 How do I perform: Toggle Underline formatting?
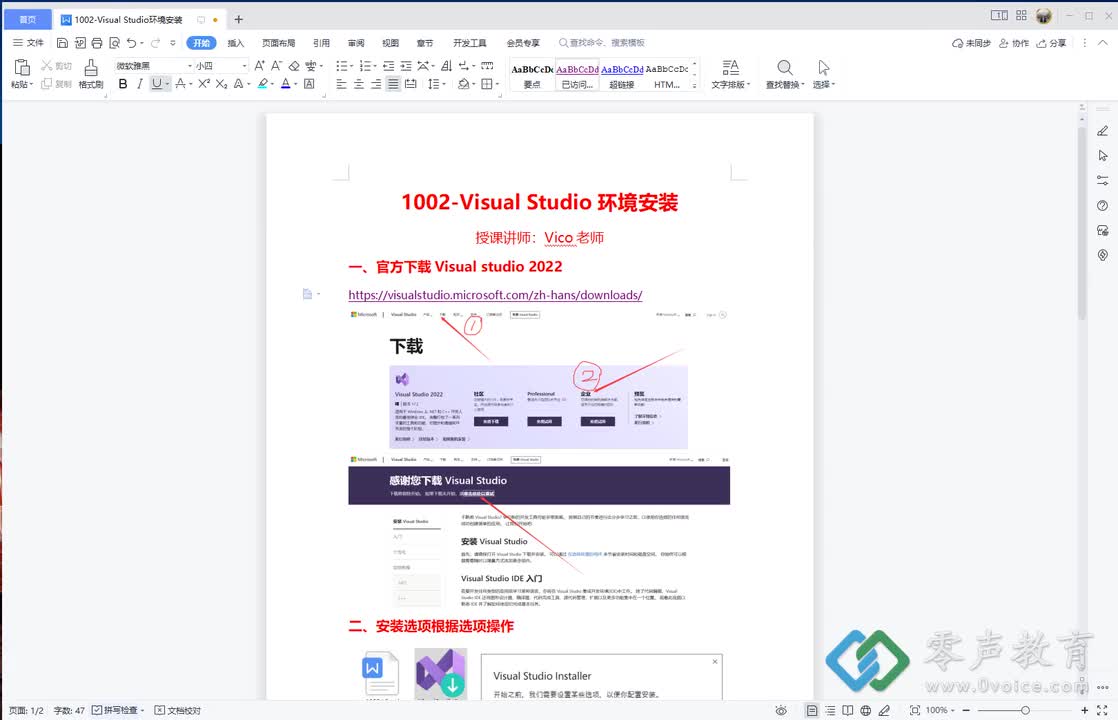(157, 84)
